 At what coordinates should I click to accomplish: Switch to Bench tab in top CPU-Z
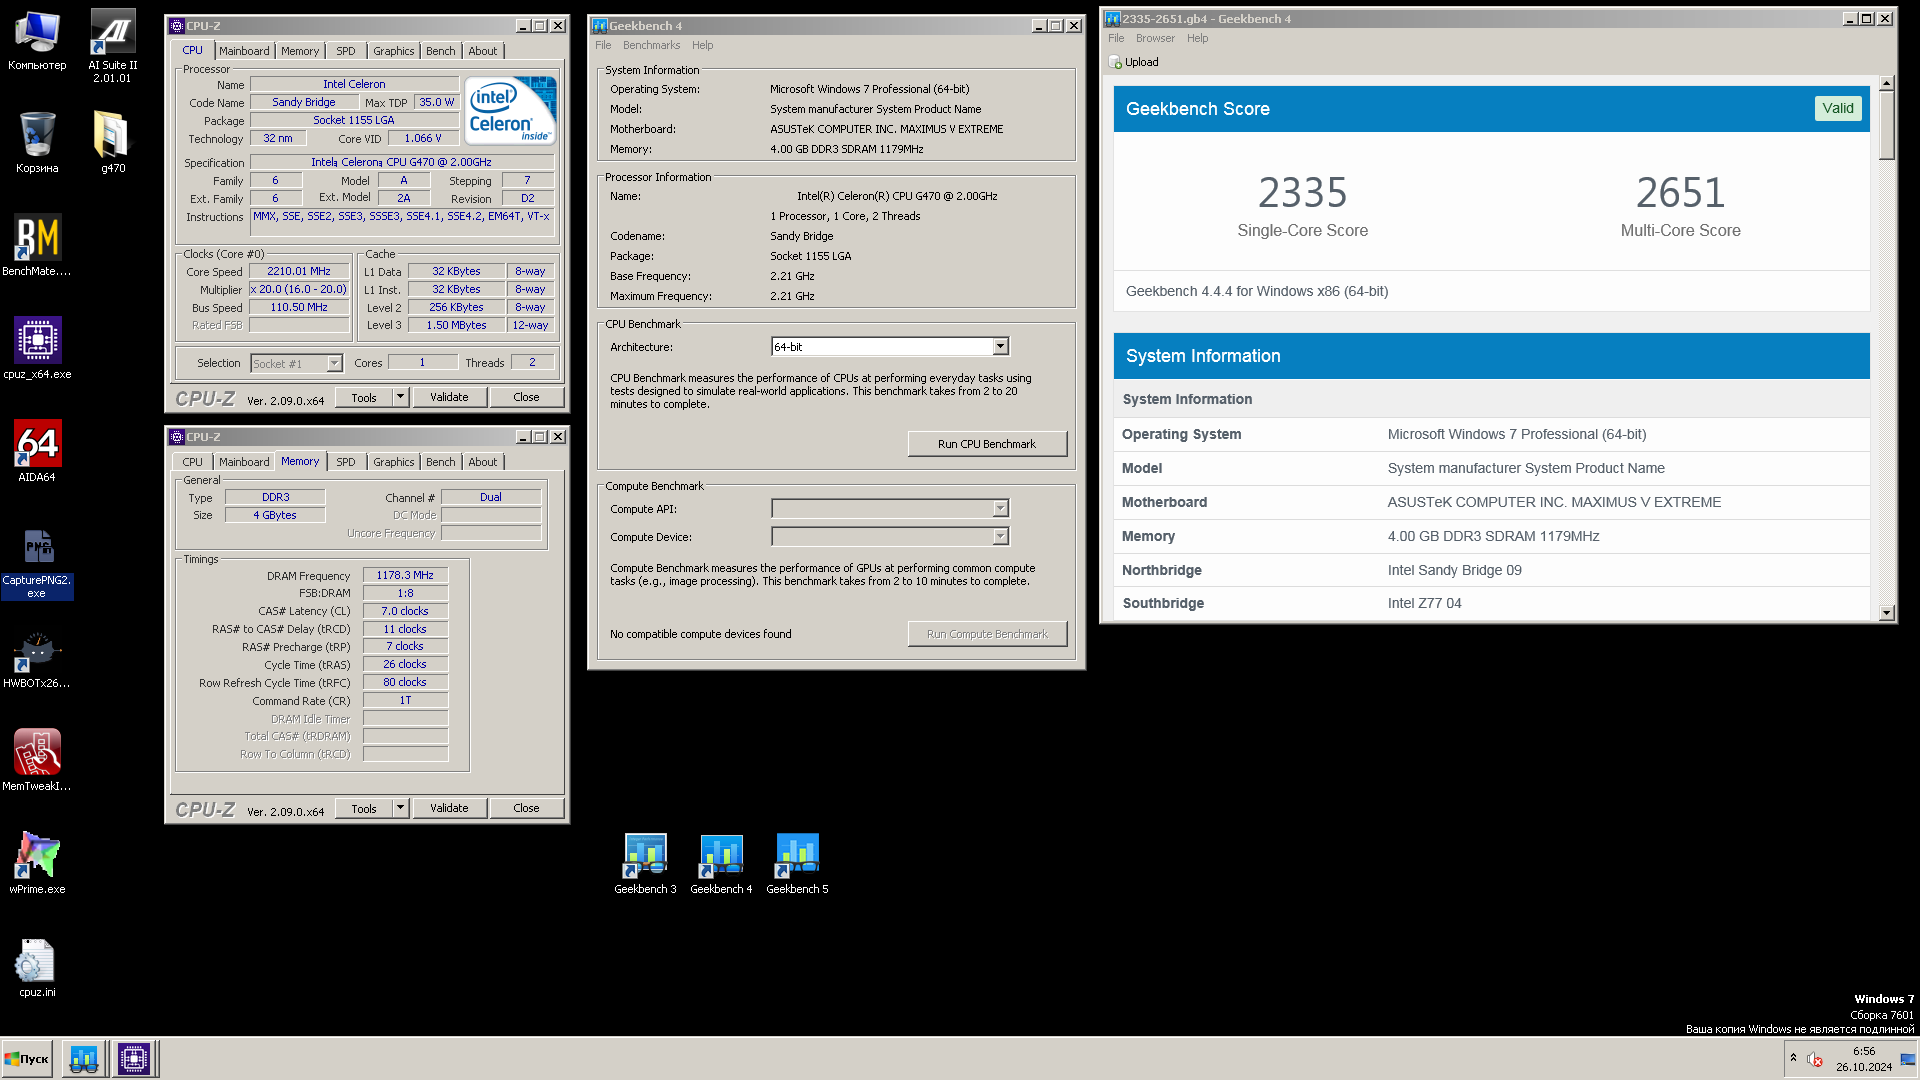coord(440,51)
